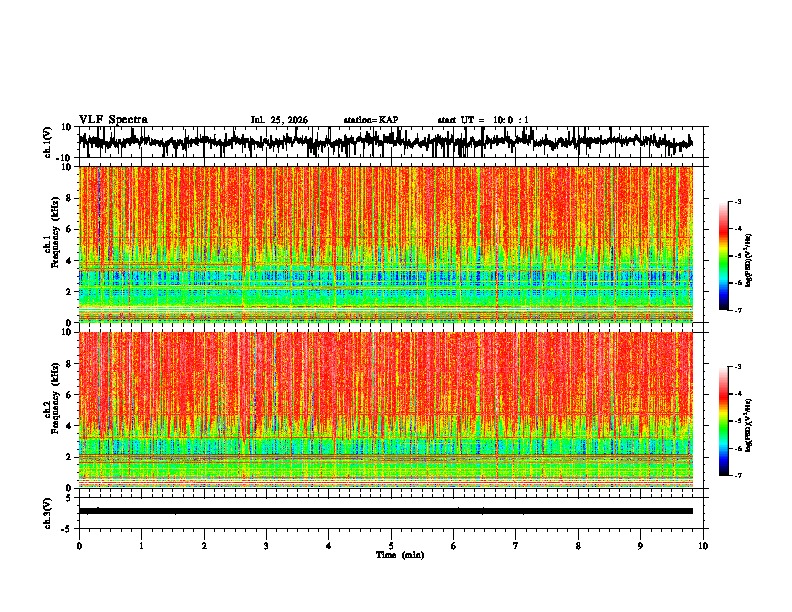Screen dimensions: 792x612
Task: Click the ch.3 flat black waveform trace
Action: pos(386,511)
